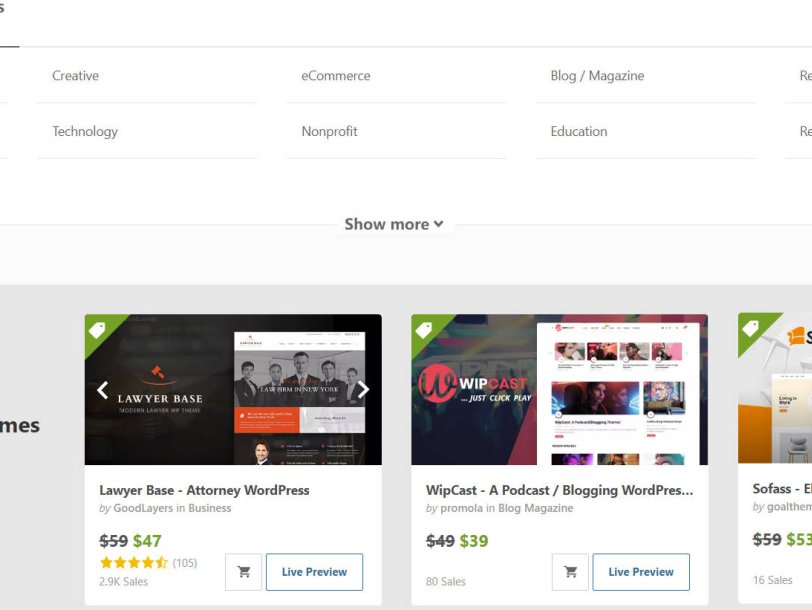
Task: Add WipCast theme to cart
Action: [570, 572]
